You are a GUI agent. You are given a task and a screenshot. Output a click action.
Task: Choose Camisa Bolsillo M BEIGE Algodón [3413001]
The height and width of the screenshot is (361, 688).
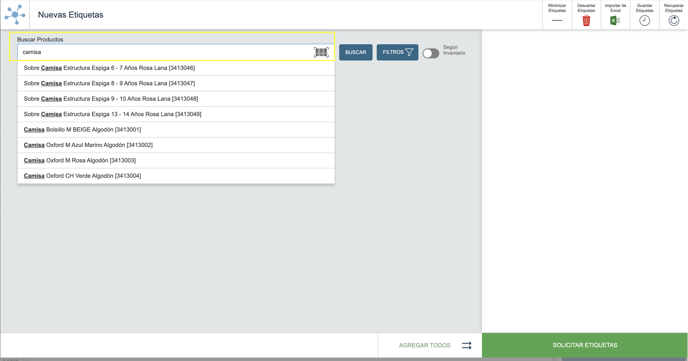[176, 129]
